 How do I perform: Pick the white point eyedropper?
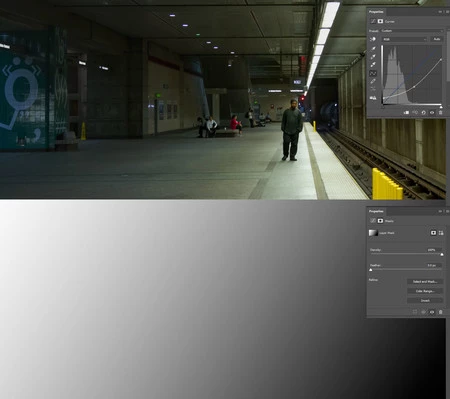pyautogui.click(x=373, y=65)
